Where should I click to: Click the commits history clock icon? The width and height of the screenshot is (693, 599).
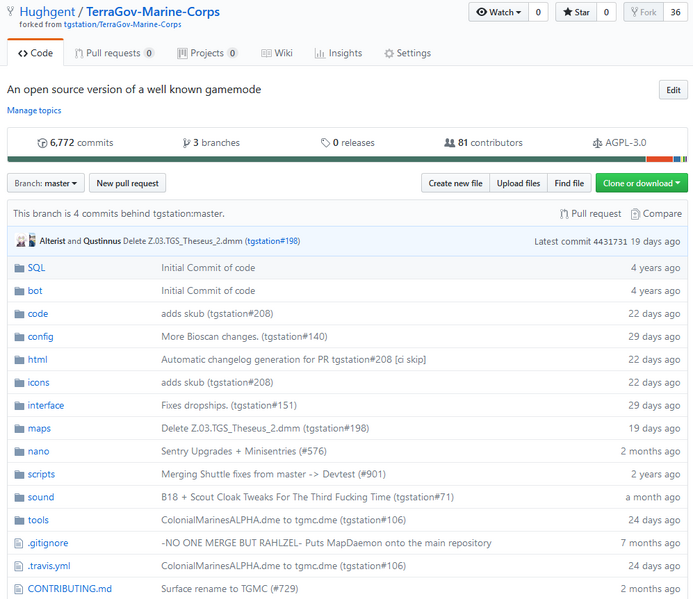click(x=42, y=143)
